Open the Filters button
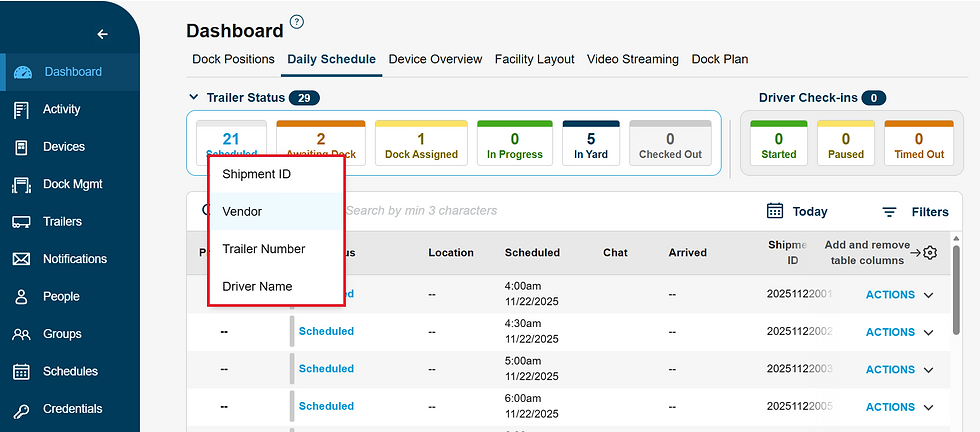Screen dimensions: 980x432 pos(916,212)
